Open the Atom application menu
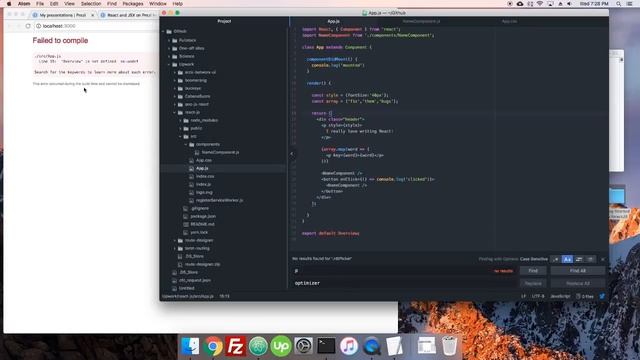This screenshot has width=640, height=360. coord(24,4)
